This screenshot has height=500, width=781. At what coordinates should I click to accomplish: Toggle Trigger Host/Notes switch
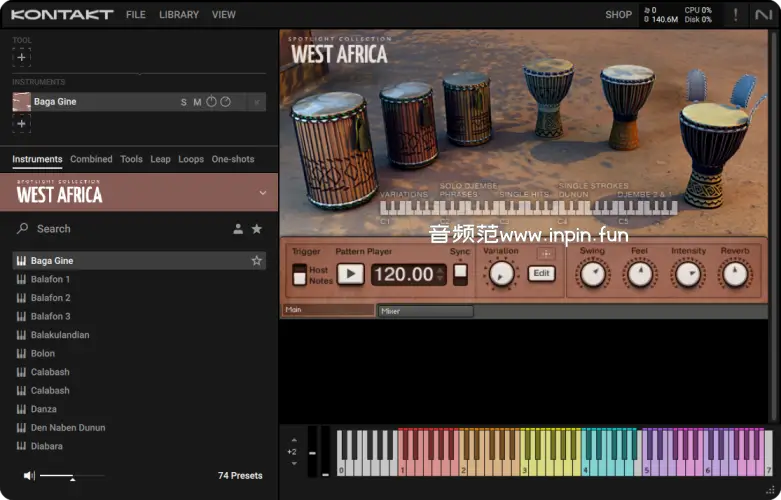point(299,275)
